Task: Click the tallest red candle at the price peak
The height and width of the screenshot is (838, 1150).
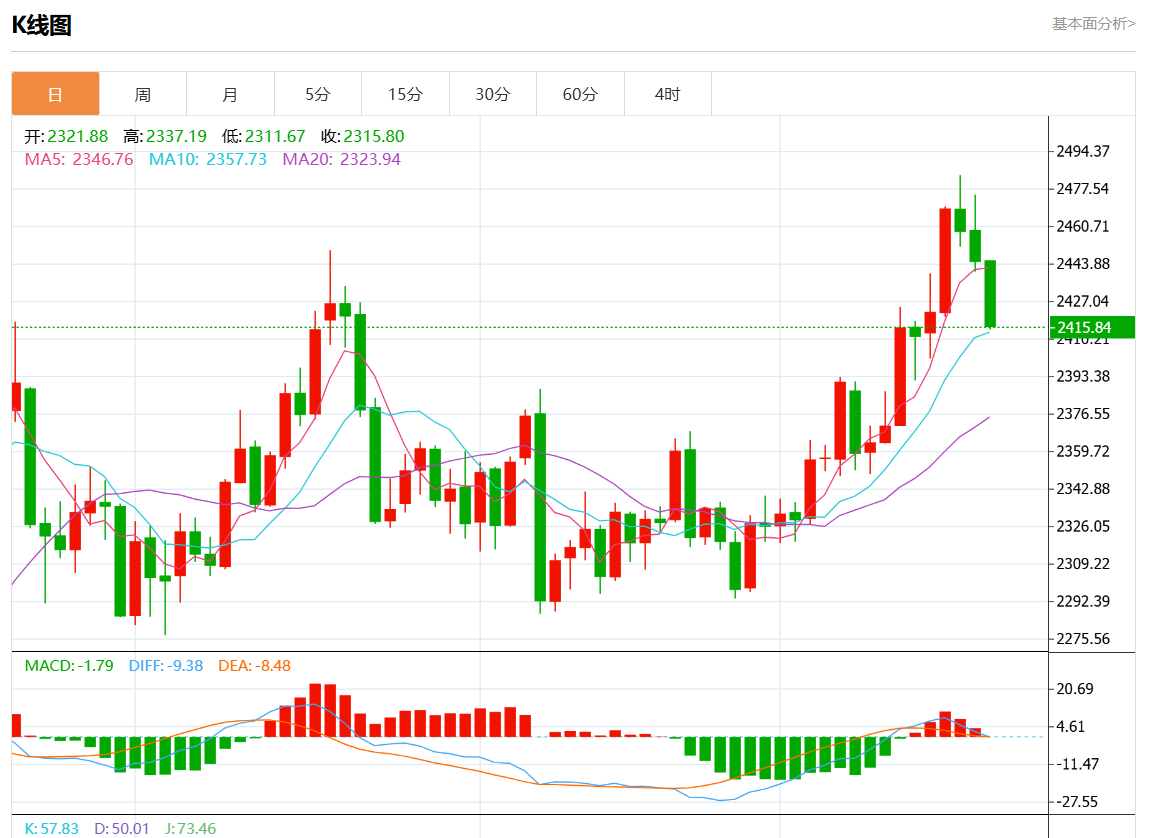Action: 945,260
